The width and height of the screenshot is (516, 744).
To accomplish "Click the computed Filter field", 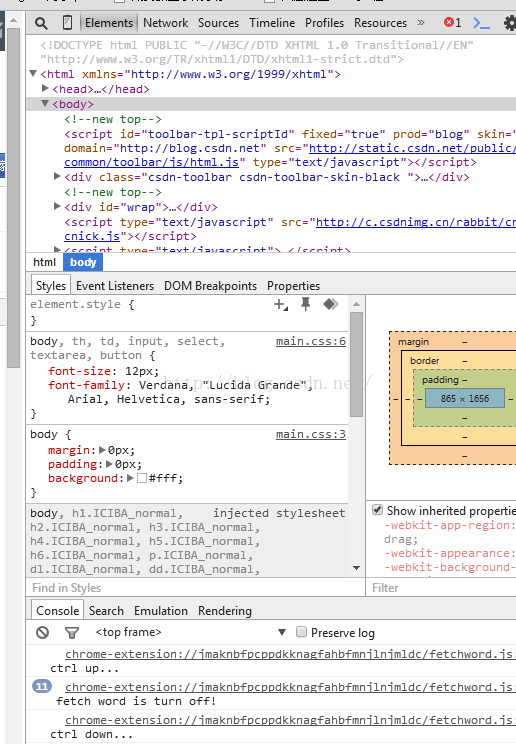I will pyautogui.click(x=441, y=588).
